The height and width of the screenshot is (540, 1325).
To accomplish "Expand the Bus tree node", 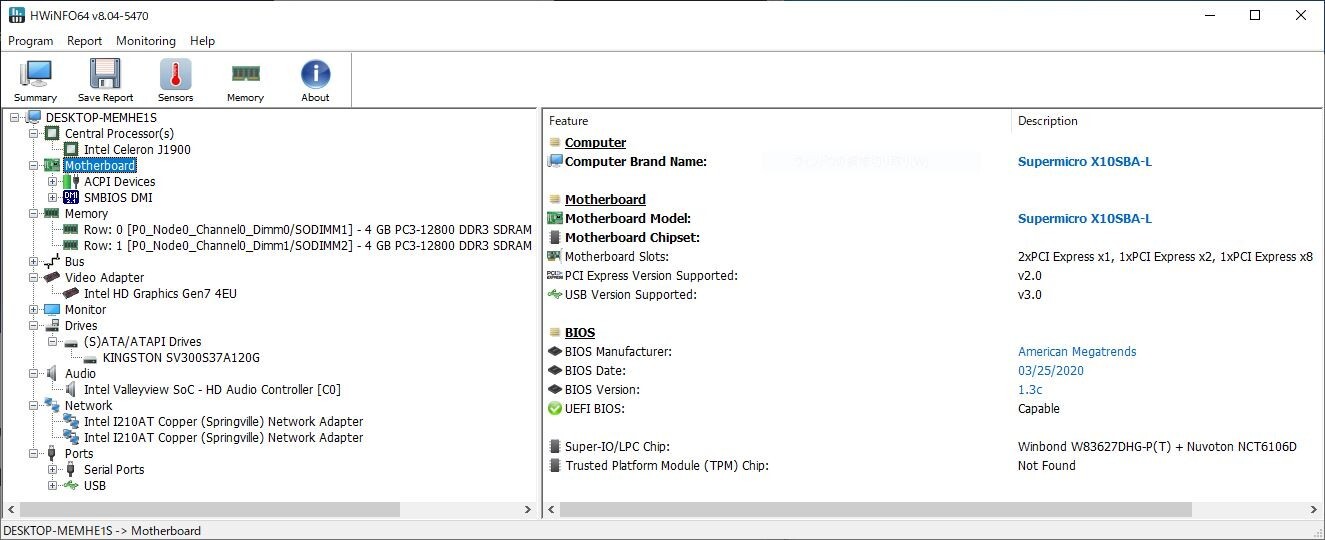I will (x=34, y=261).
